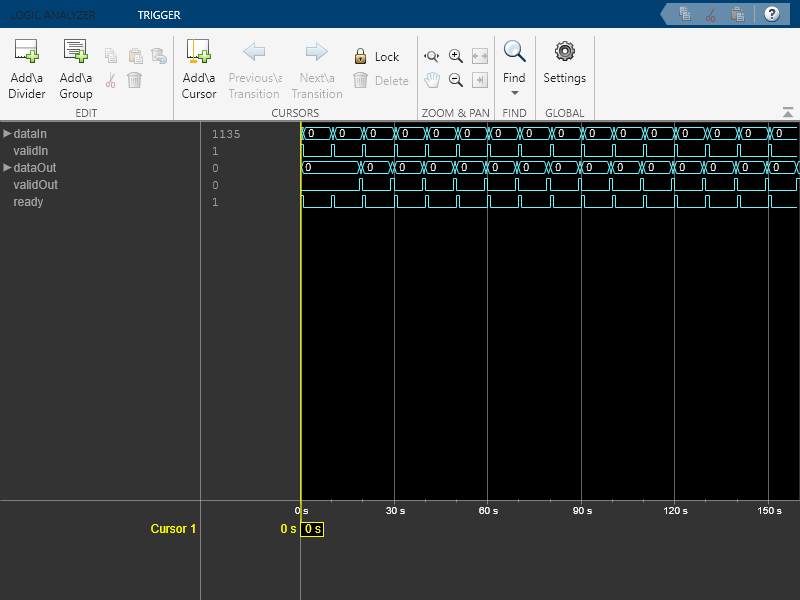Click the Zoom In magnifier icon
Viewport: 800px width, 600px height.
(456, 57)
